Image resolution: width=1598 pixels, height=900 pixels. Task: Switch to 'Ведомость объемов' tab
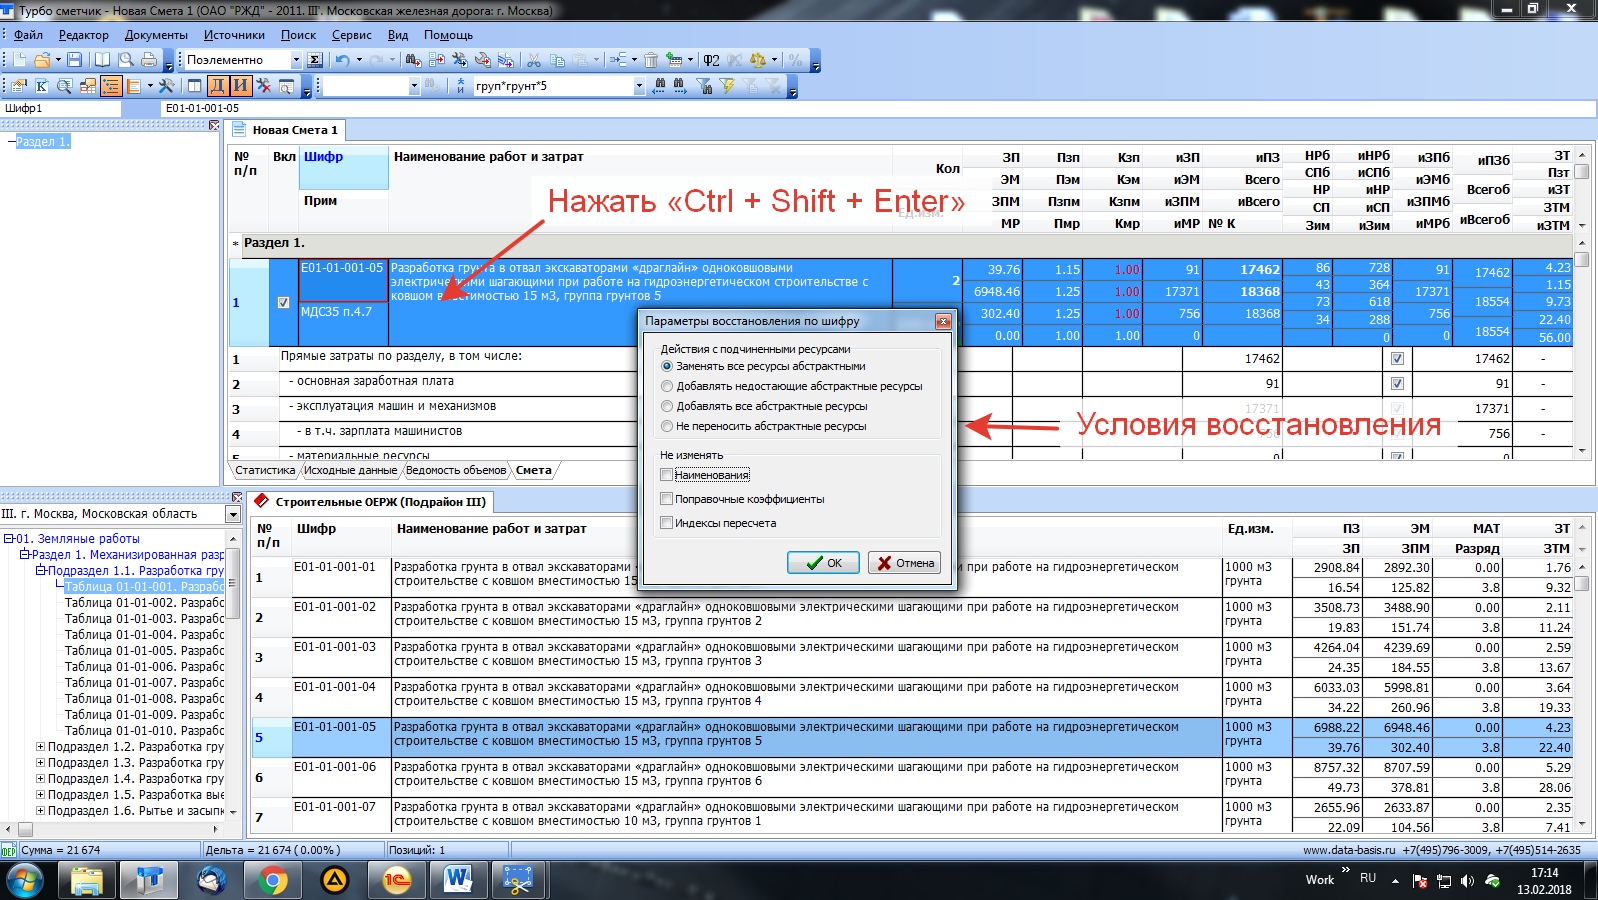(x=456, y=470)
